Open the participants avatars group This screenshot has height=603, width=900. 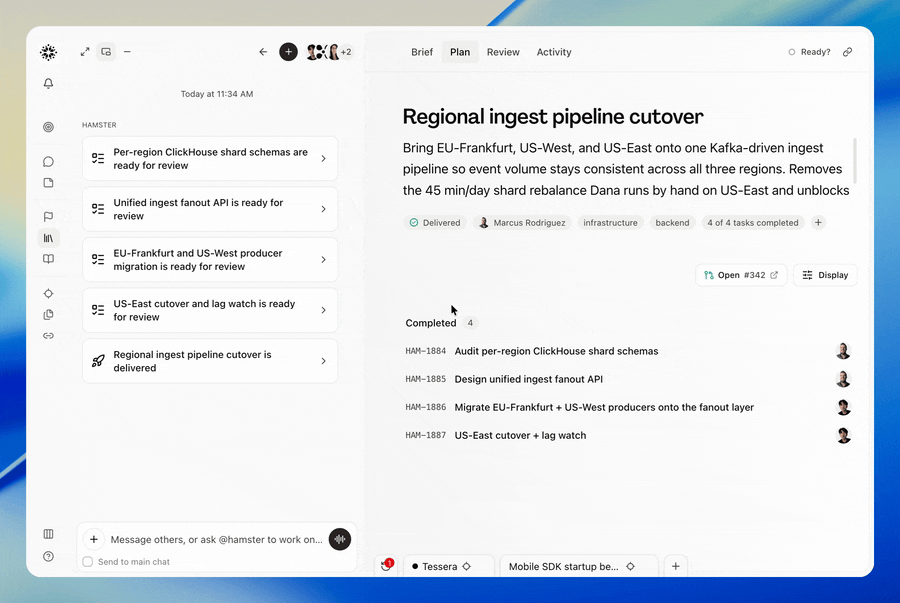point(329,52)
